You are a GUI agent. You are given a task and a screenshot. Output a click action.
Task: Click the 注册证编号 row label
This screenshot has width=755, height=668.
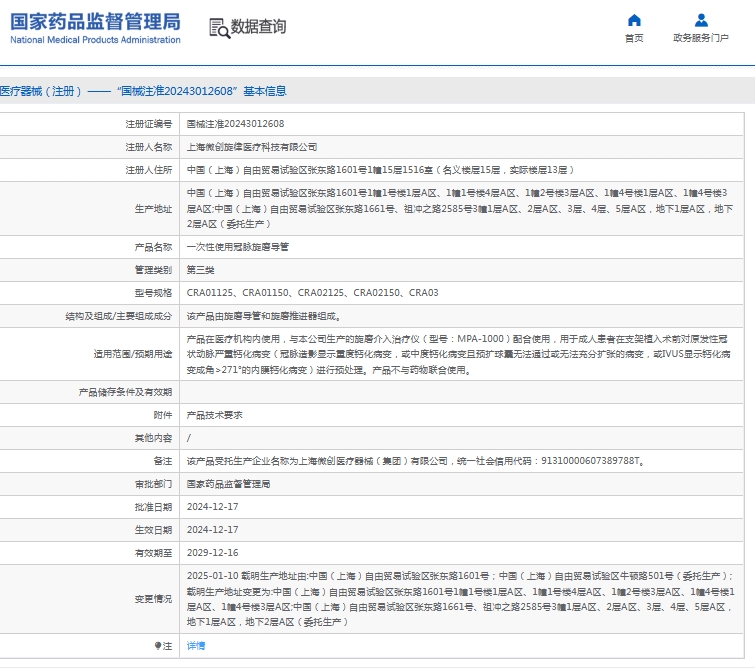tap(149, 124)
